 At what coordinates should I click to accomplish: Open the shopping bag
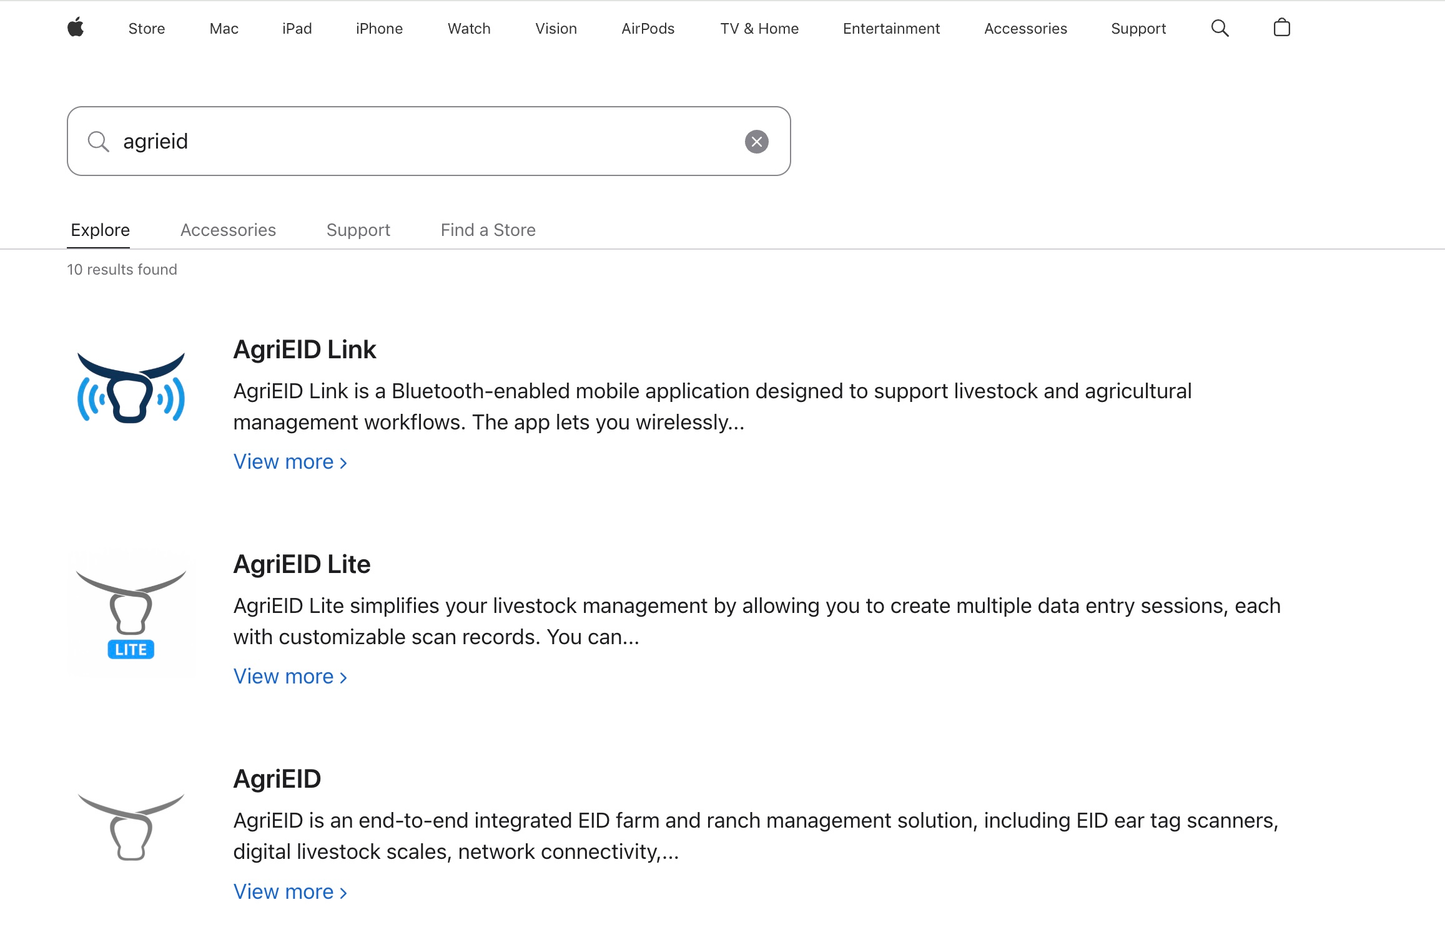pos(1281,28)
